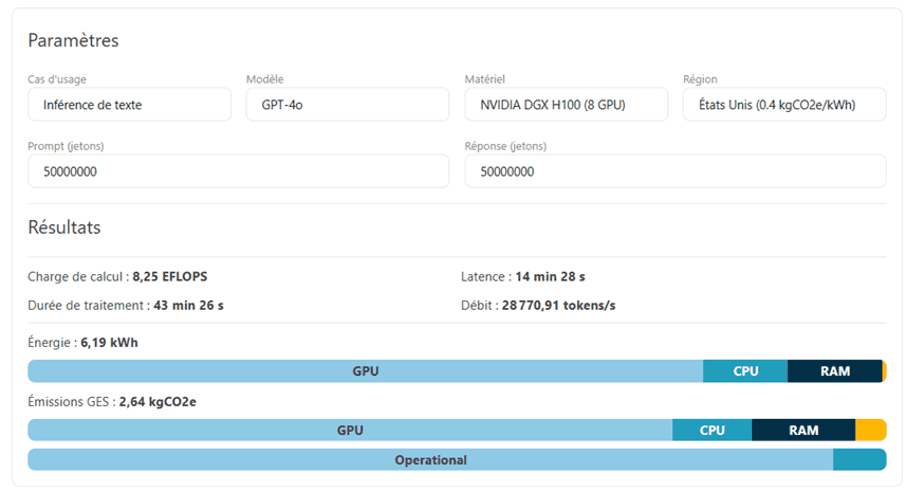
Task: Select CPU segment in Émissions GES bar
Action: pyautogui.click(x=712, y=430)
